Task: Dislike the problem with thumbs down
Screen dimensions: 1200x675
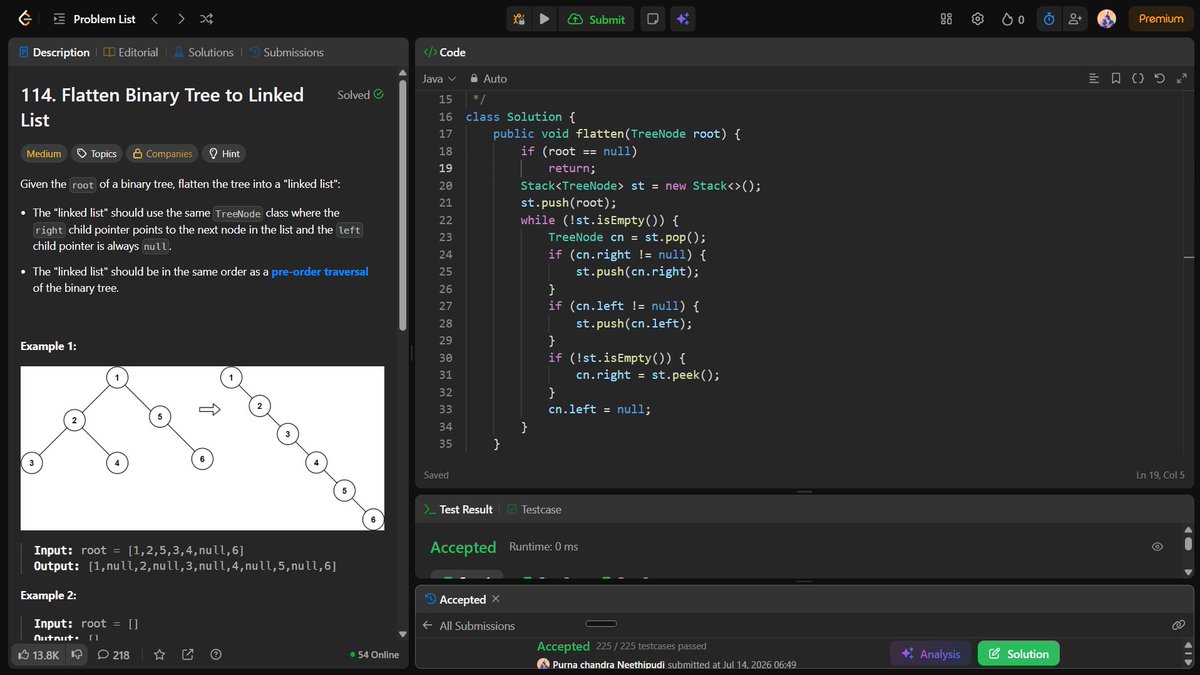Action: 75,655
